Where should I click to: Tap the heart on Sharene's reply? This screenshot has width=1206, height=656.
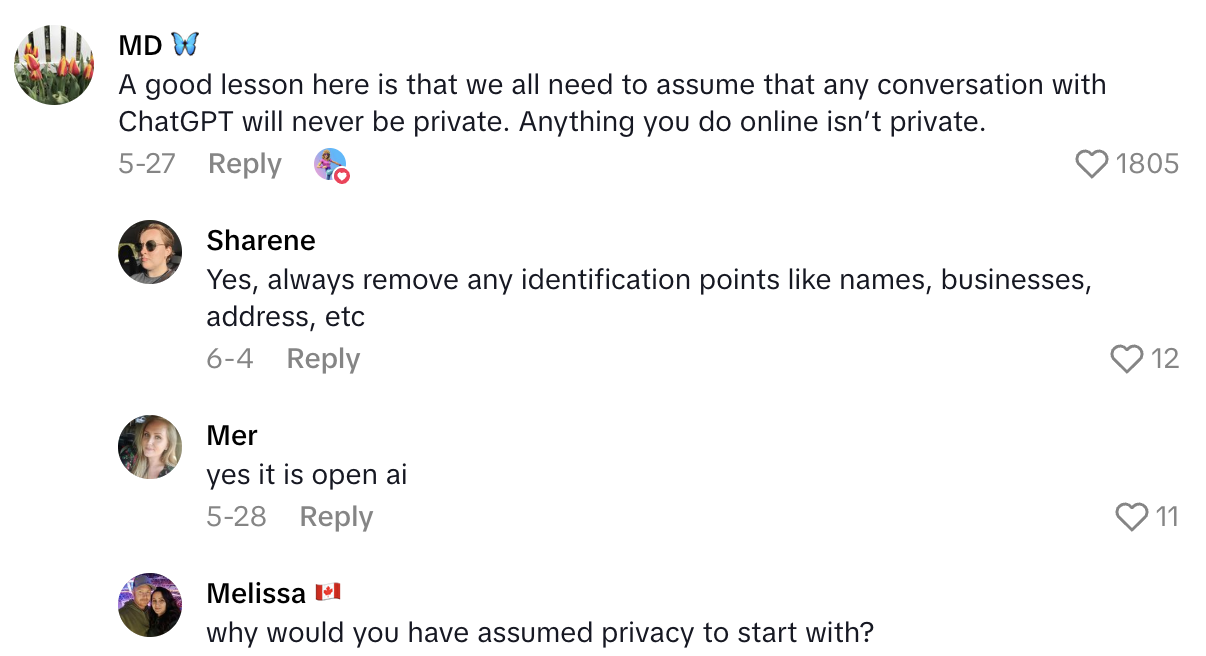(x=1127, y=359)
